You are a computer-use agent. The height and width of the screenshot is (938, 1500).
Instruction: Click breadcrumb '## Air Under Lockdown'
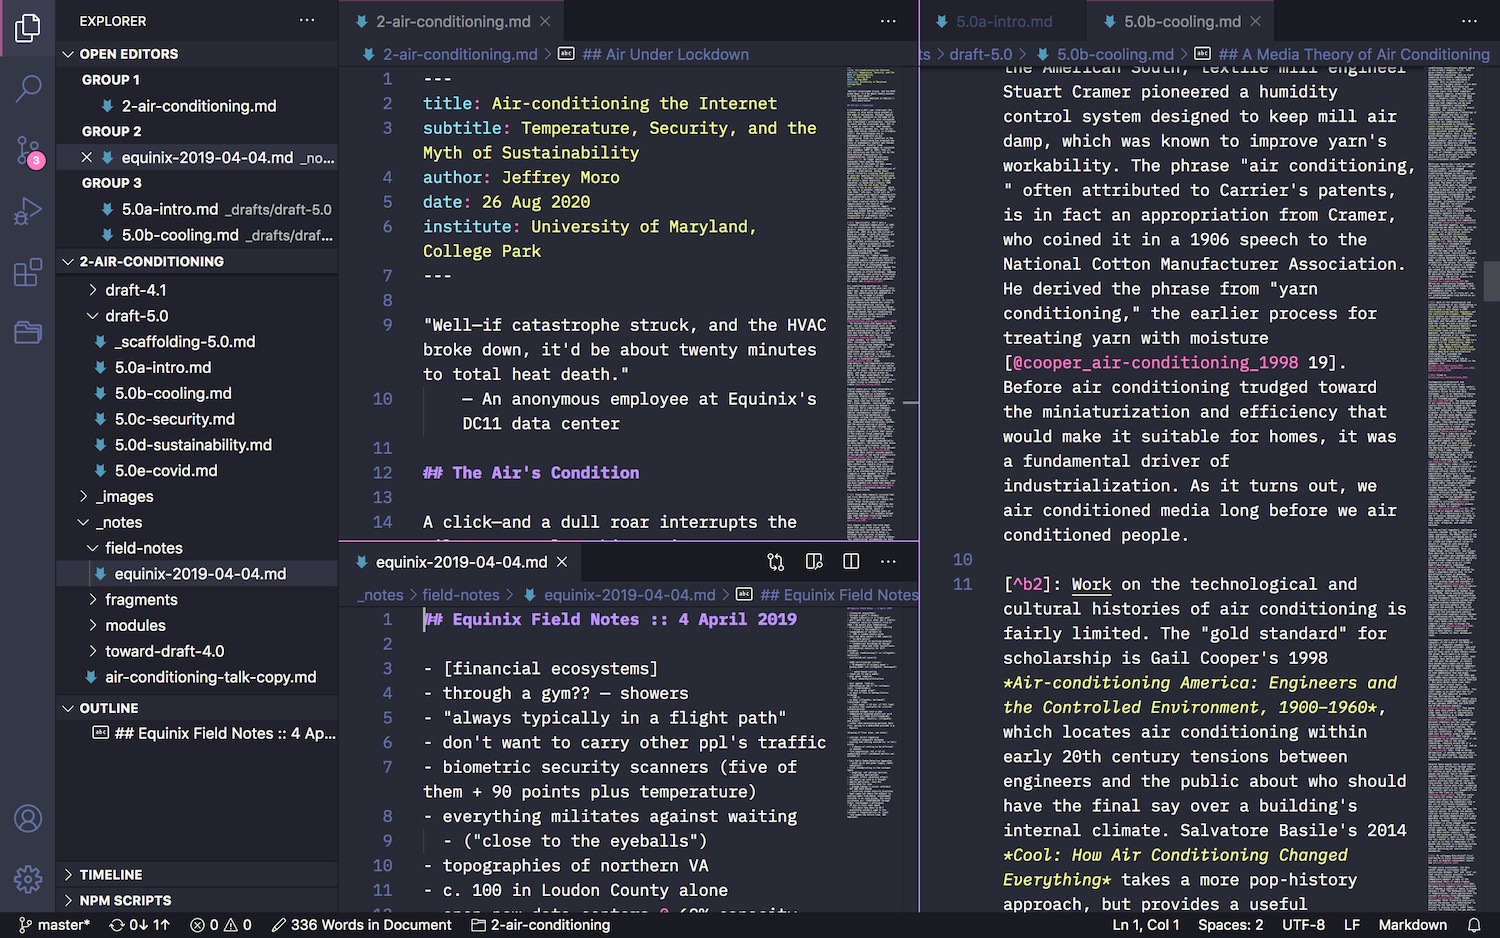(x=664, y=54)
